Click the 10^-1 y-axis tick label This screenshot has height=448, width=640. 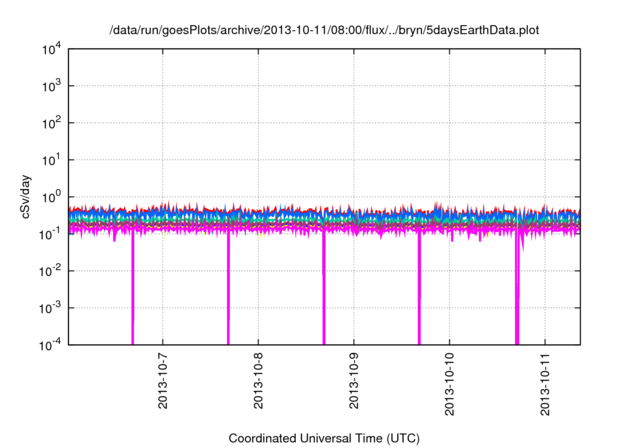(50, 234)
